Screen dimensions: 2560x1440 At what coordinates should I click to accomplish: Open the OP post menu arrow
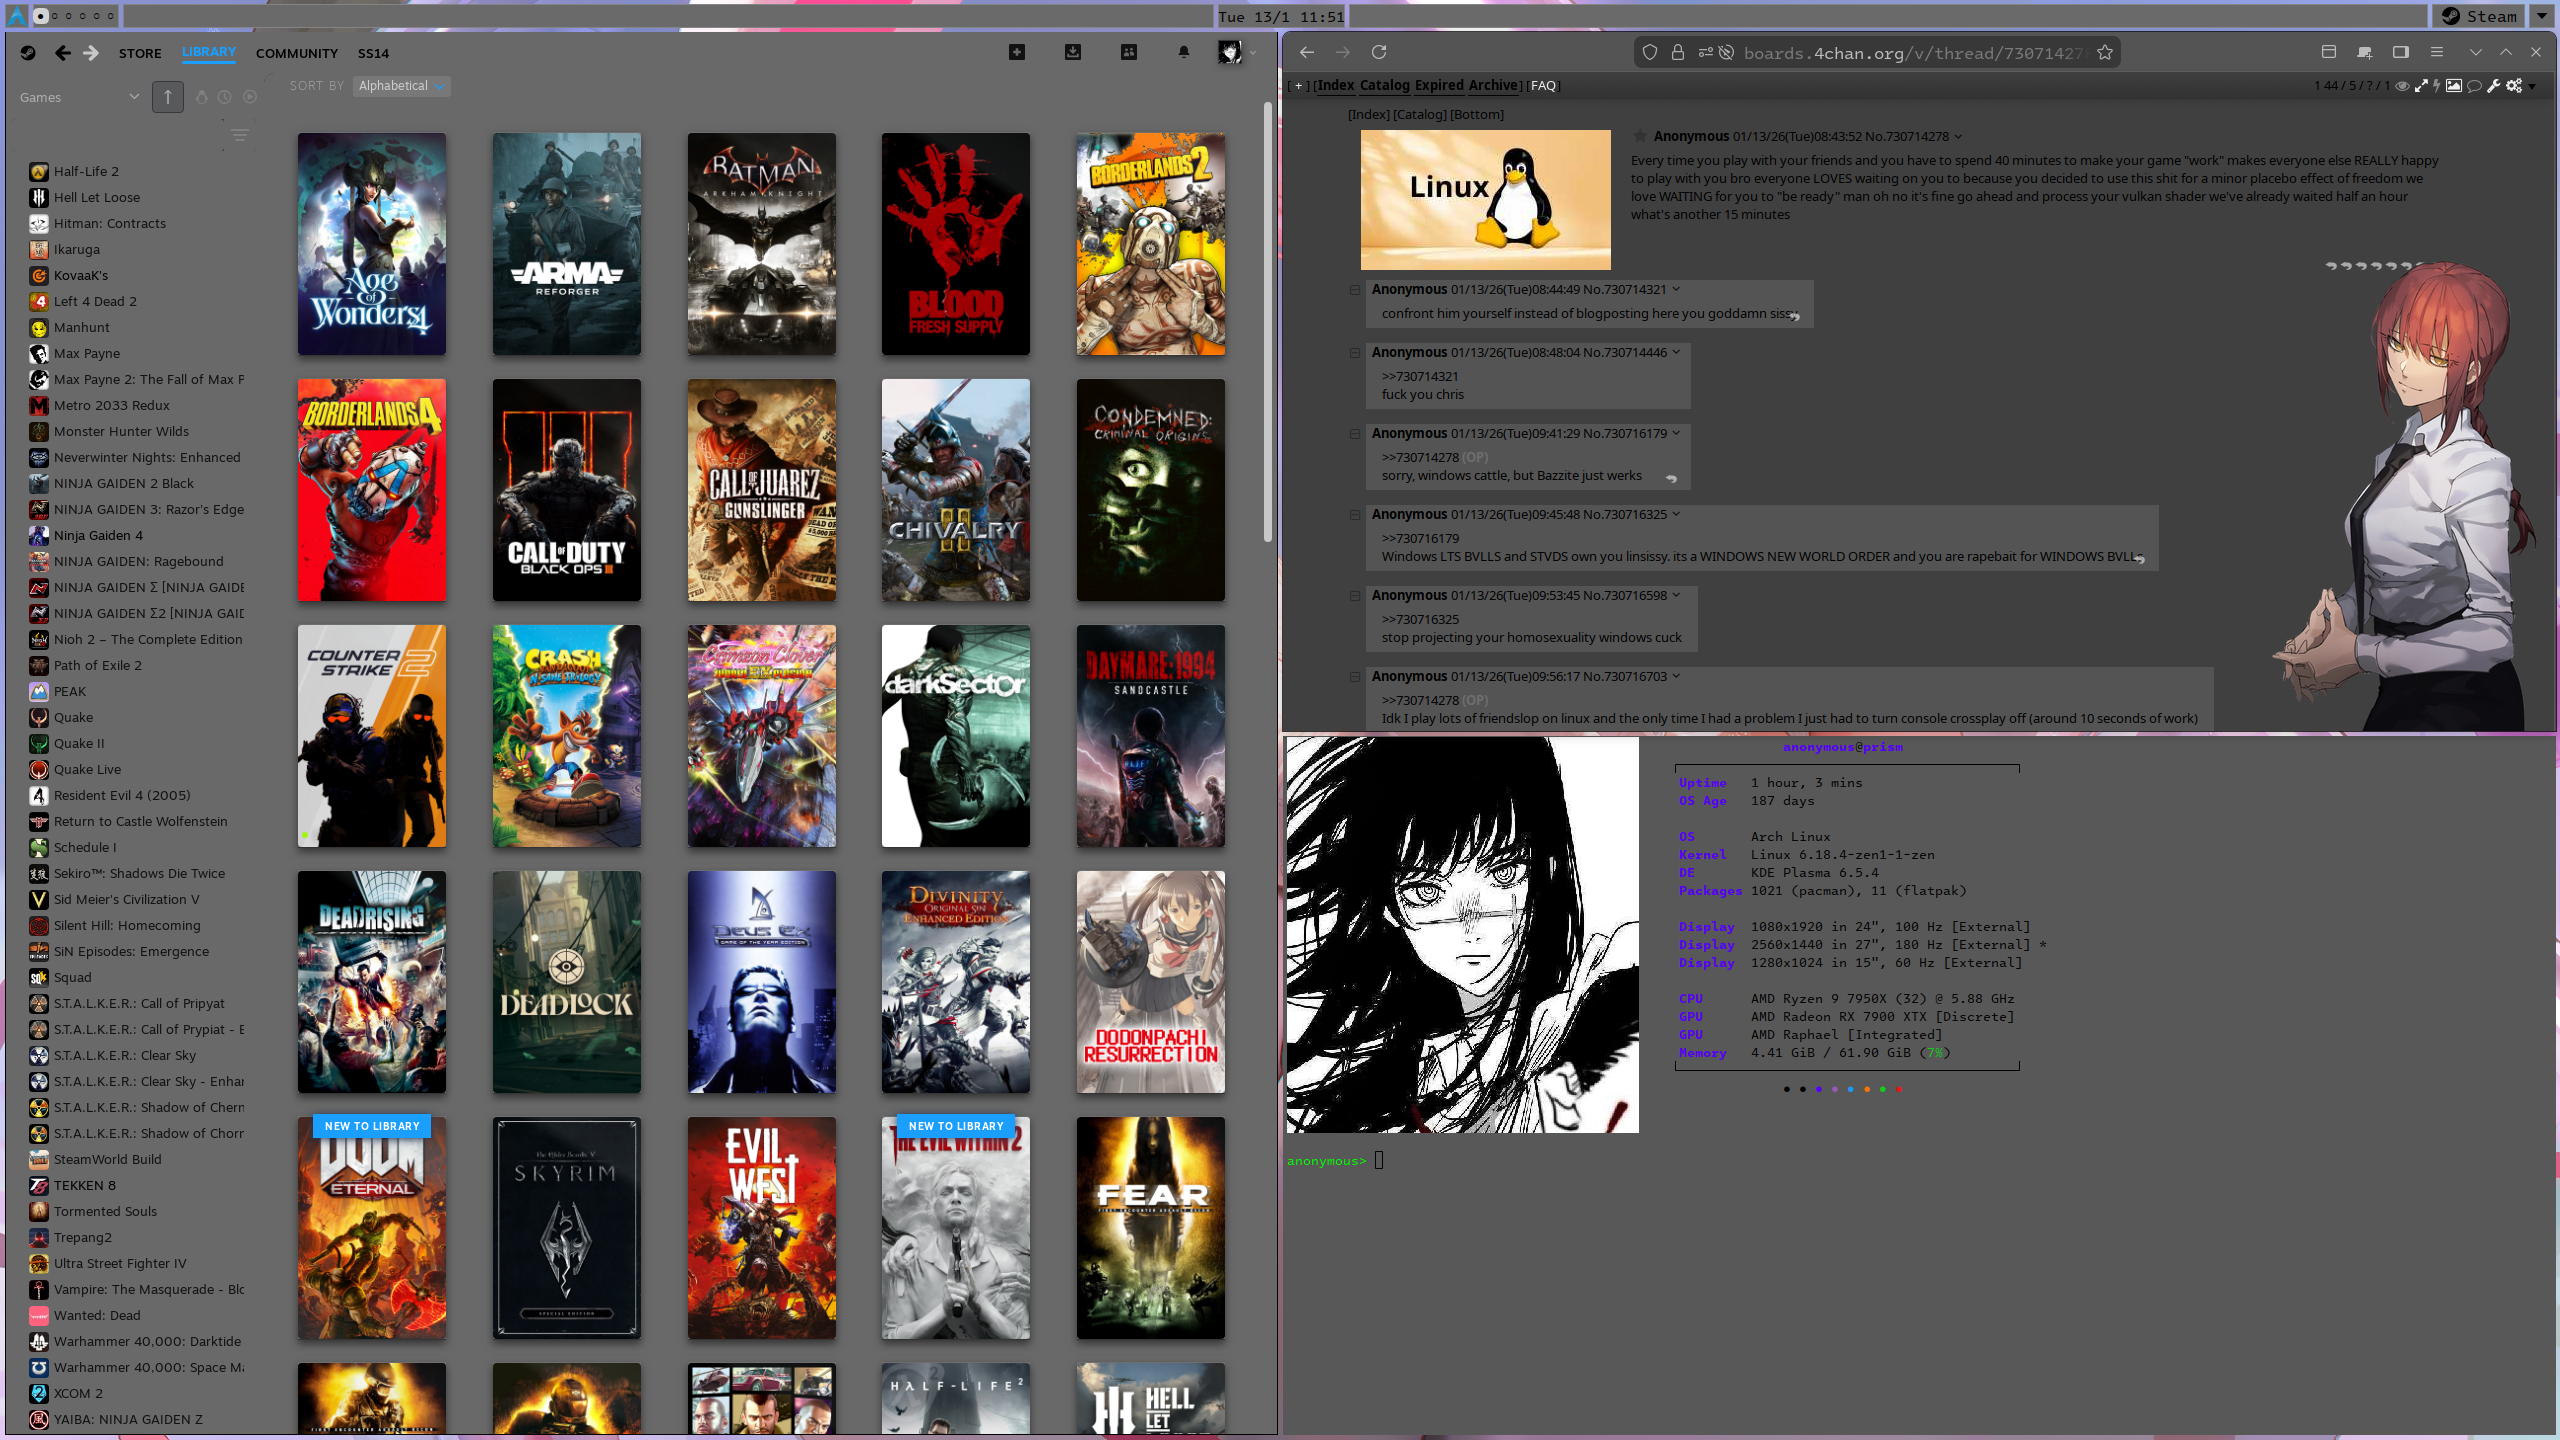pyautogui.click(x=1958, y=137)
